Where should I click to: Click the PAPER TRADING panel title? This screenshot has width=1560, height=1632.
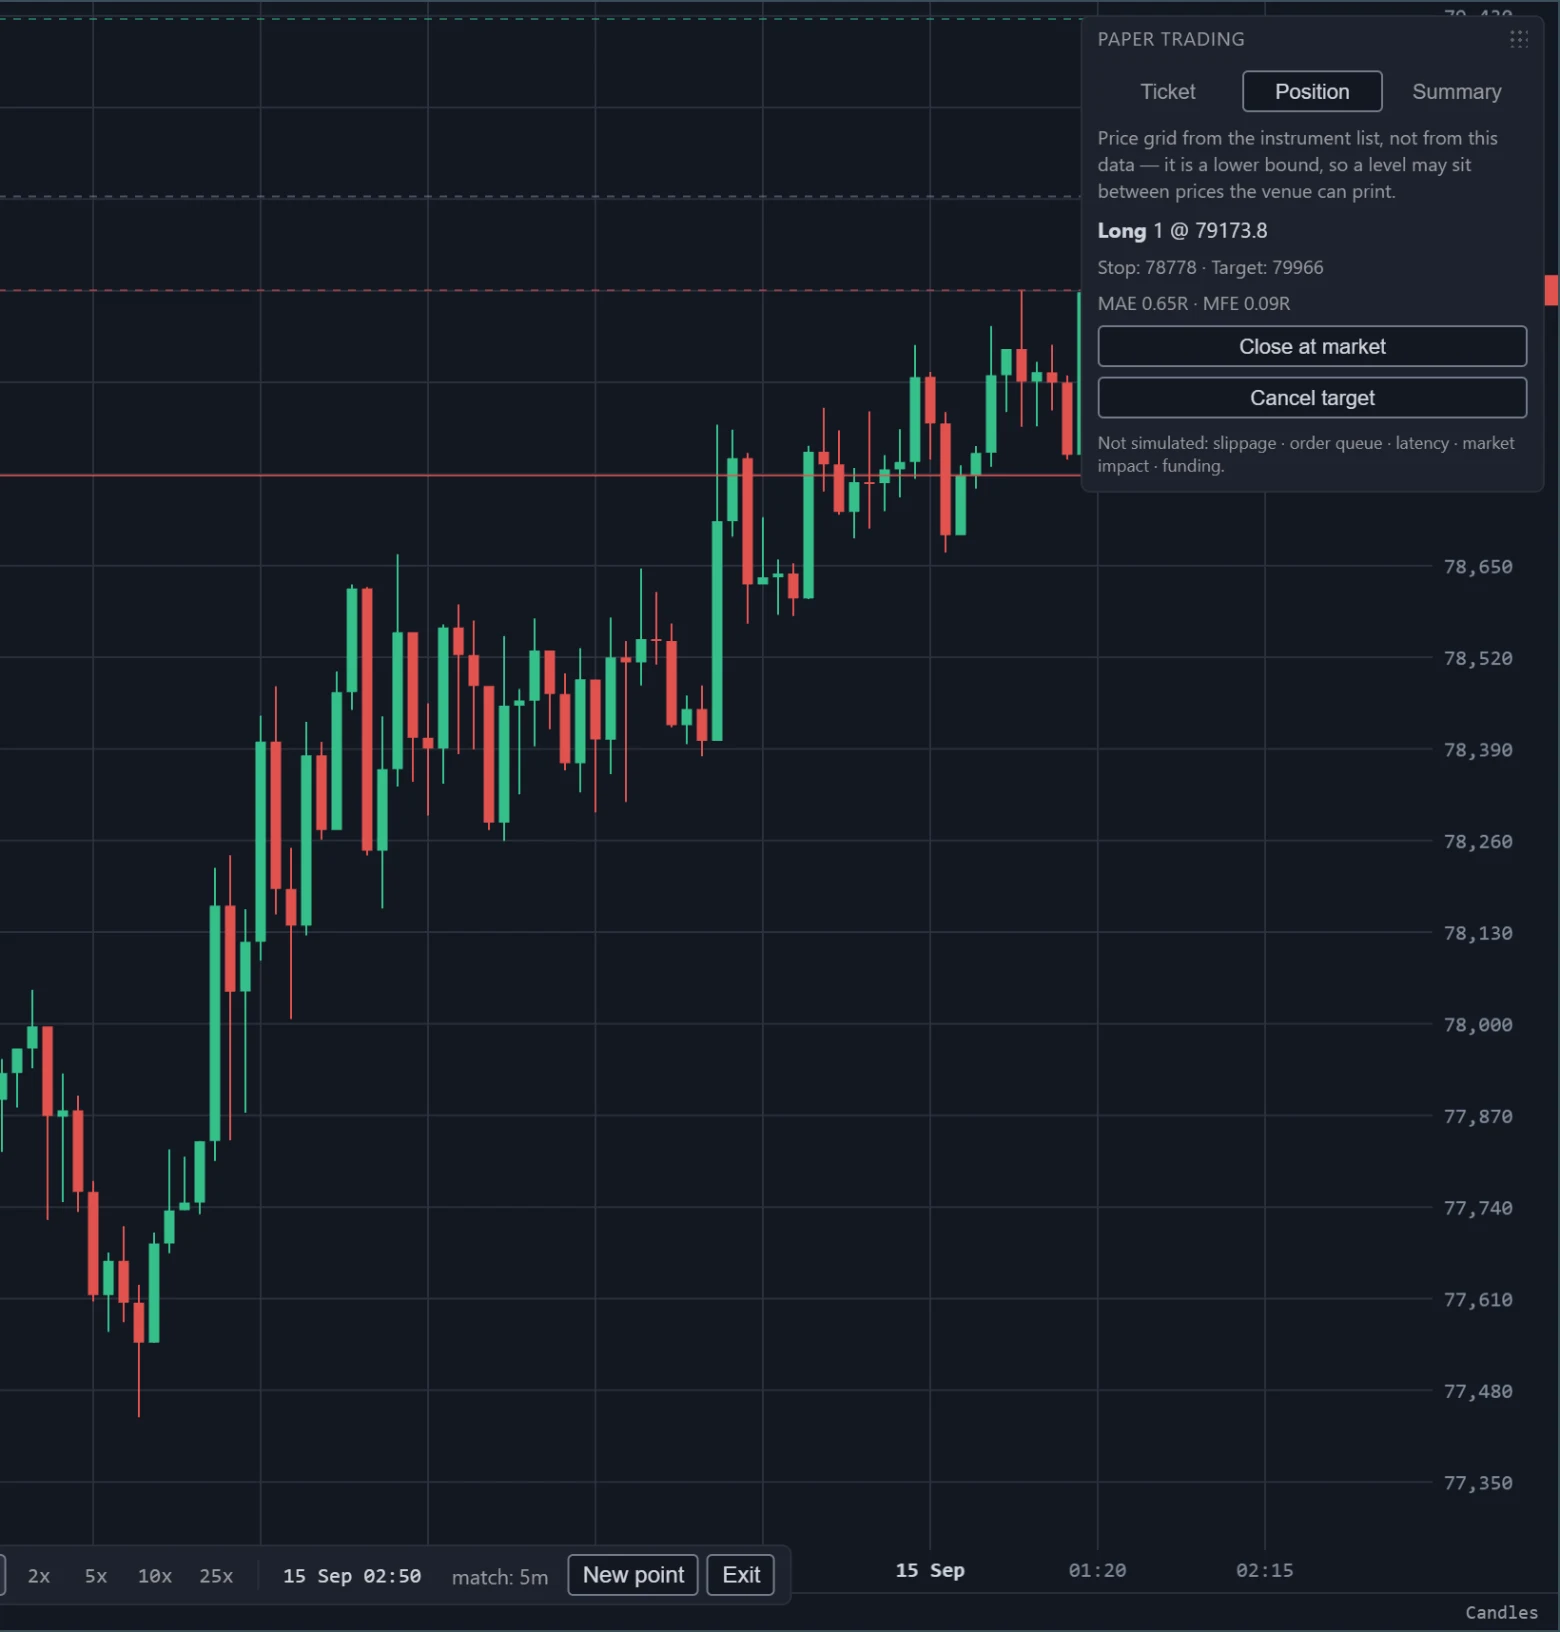1171,39
